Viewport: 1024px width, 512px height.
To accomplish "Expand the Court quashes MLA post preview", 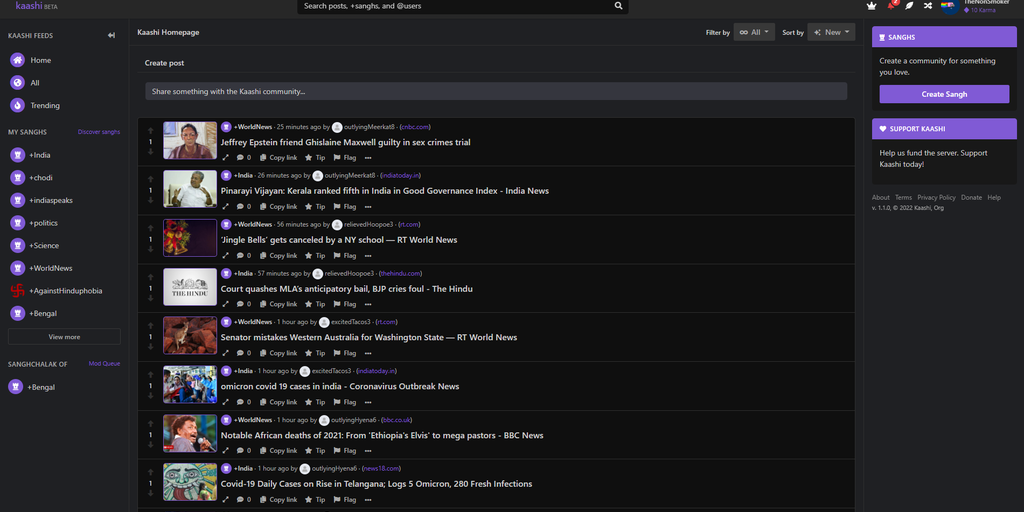I will click(225, 304).
